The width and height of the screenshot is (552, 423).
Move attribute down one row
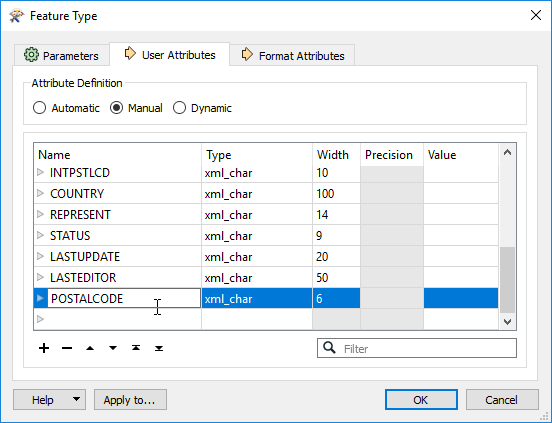113,348
